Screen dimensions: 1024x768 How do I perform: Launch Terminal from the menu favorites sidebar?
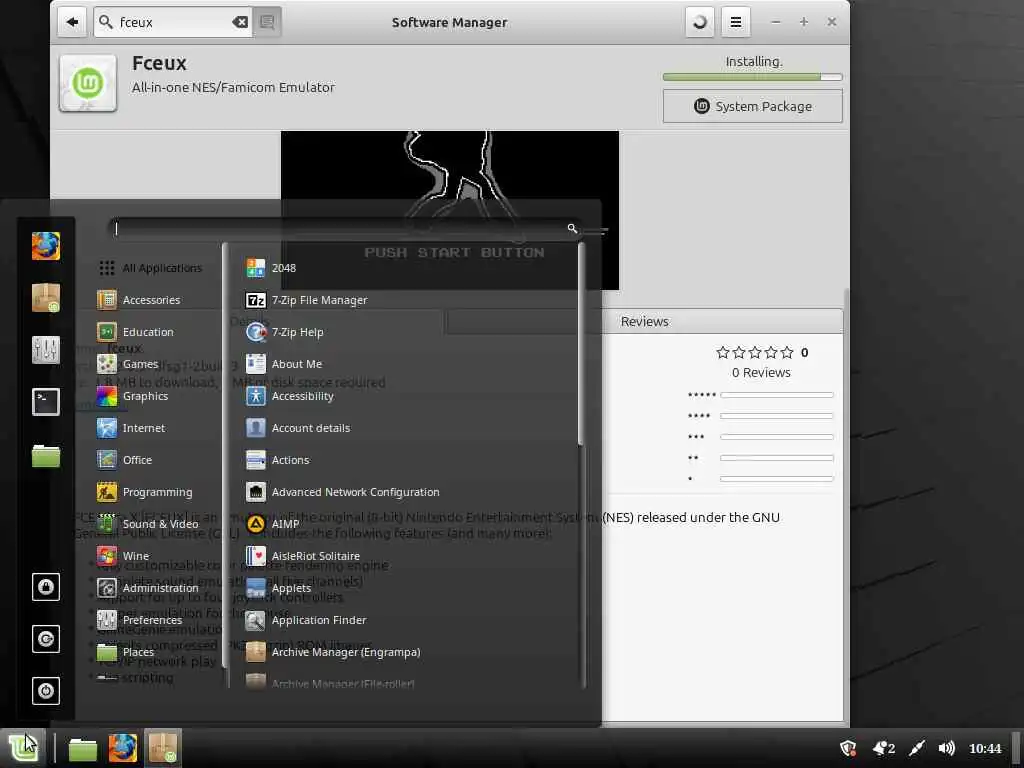pyautogui.click(x=46, y=402)
